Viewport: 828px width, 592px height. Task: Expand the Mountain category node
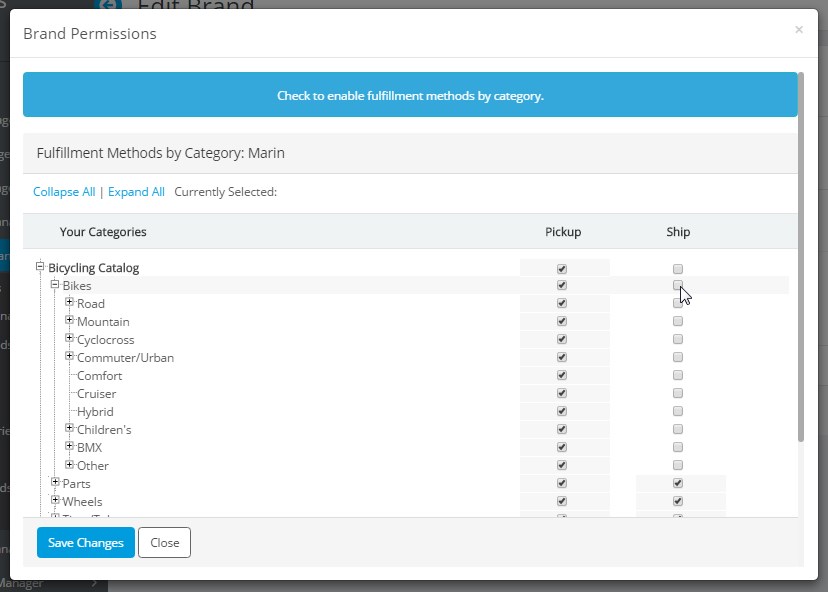[x=70, y=321]
